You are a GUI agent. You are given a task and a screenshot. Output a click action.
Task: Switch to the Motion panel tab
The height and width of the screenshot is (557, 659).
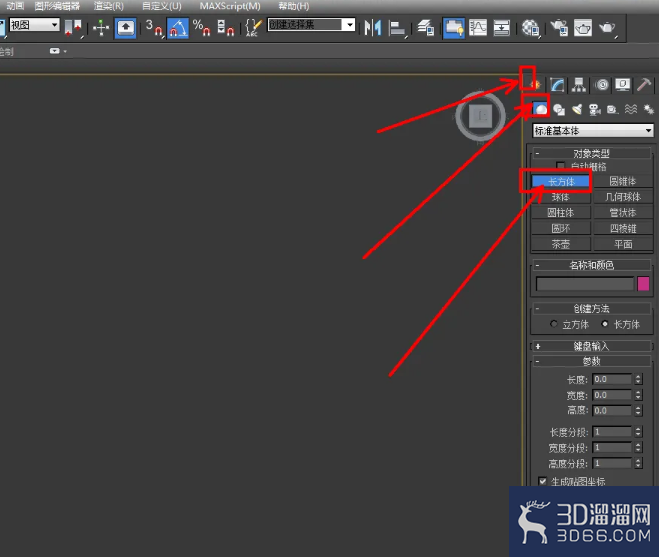point(602,85)
